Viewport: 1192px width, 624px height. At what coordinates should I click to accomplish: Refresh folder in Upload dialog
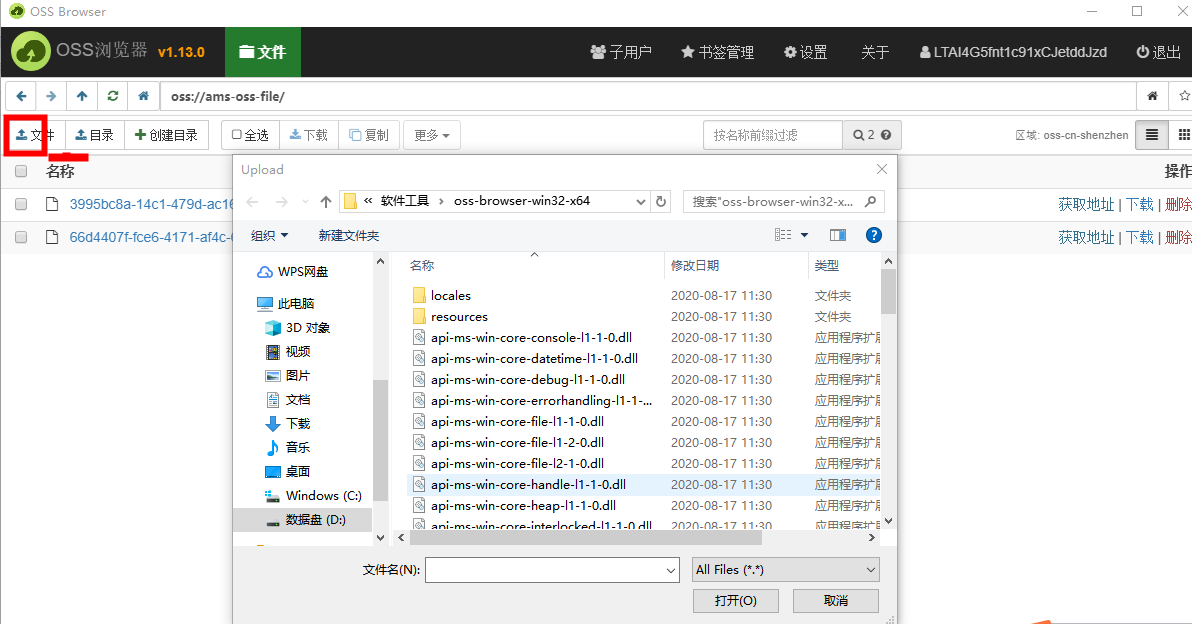[x=661, y=201]
